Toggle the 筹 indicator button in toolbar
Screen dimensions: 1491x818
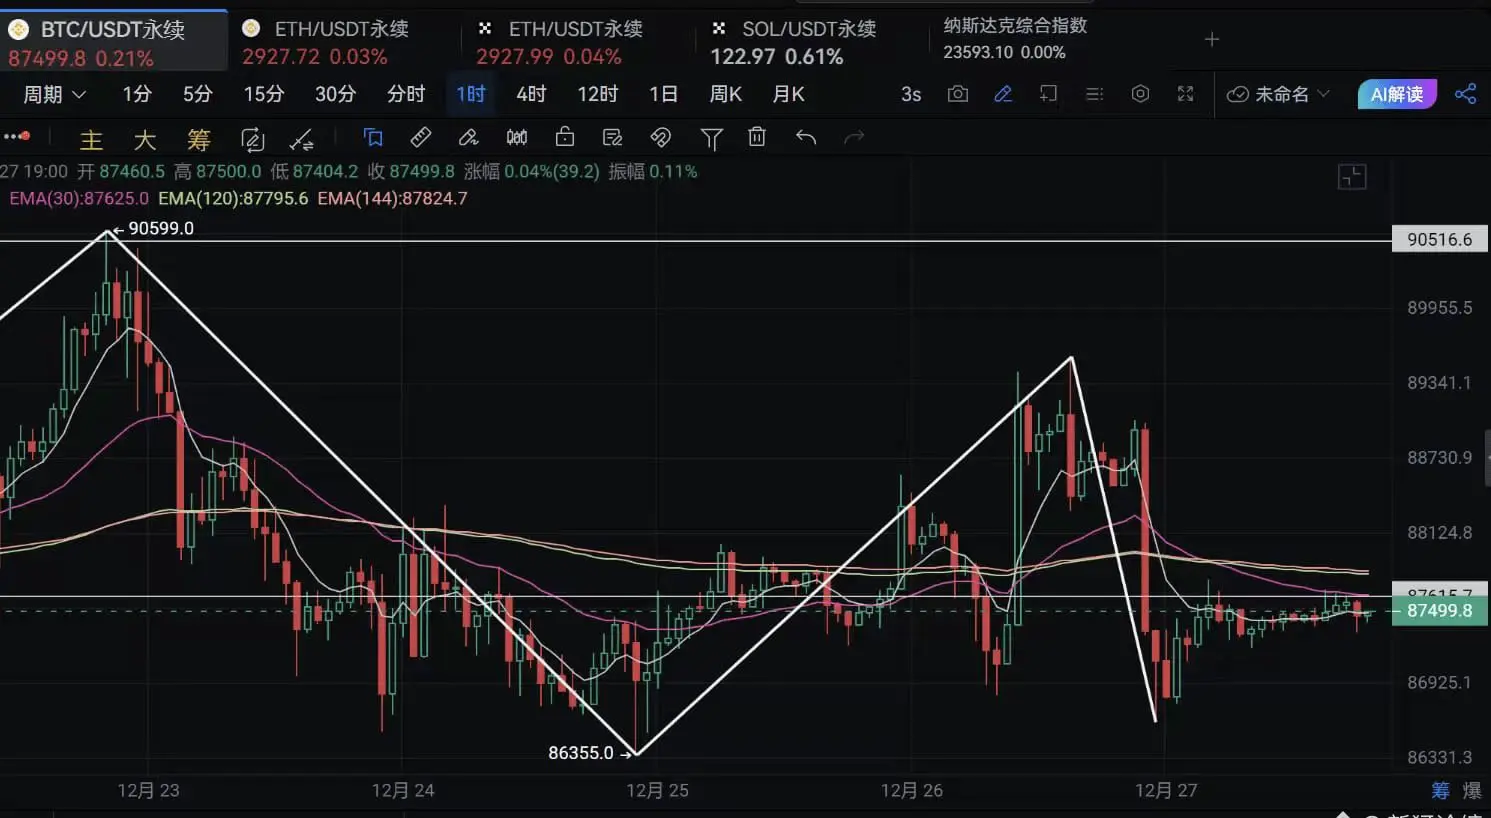click(x=199, y=139)
